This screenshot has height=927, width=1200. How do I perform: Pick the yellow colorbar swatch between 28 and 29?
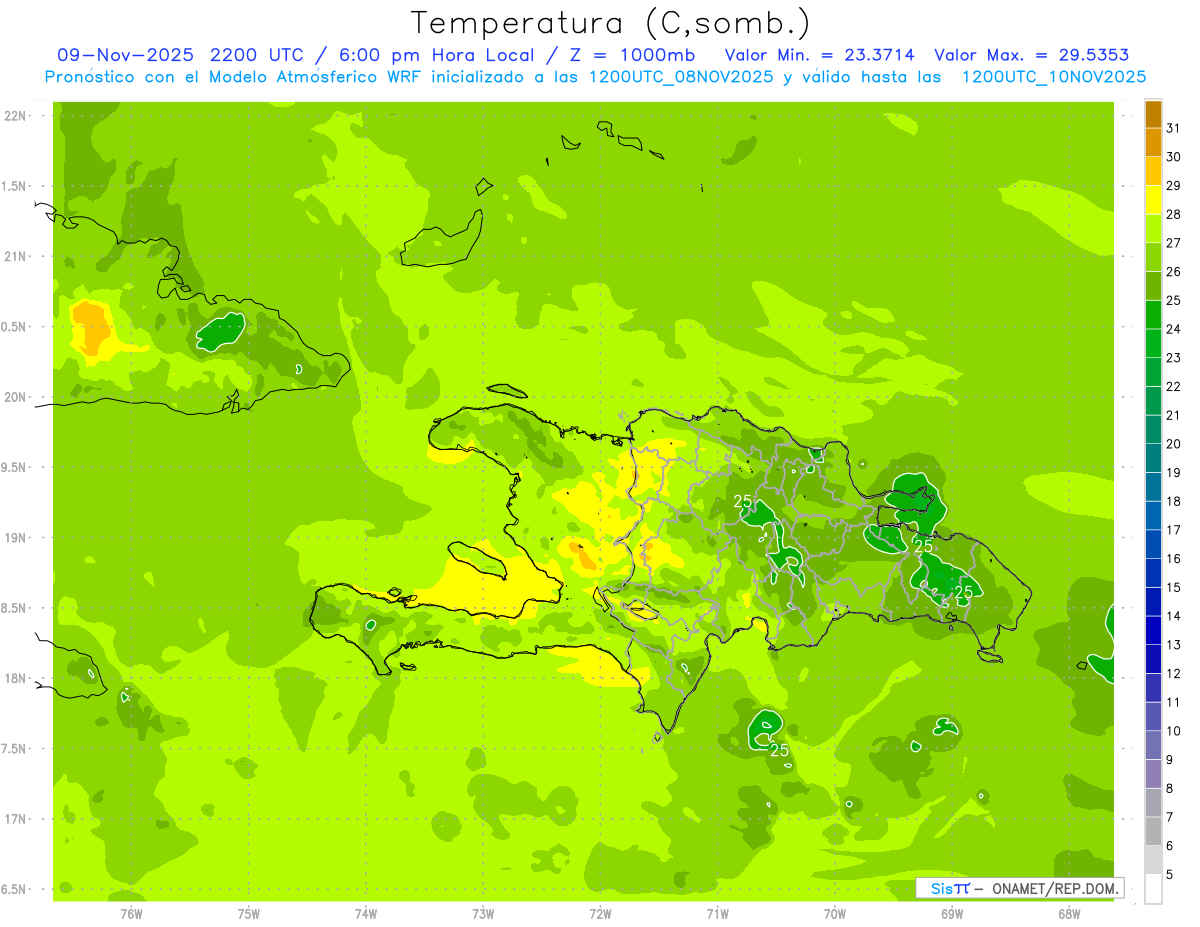pyautogui.click(x=1153, y=200)
